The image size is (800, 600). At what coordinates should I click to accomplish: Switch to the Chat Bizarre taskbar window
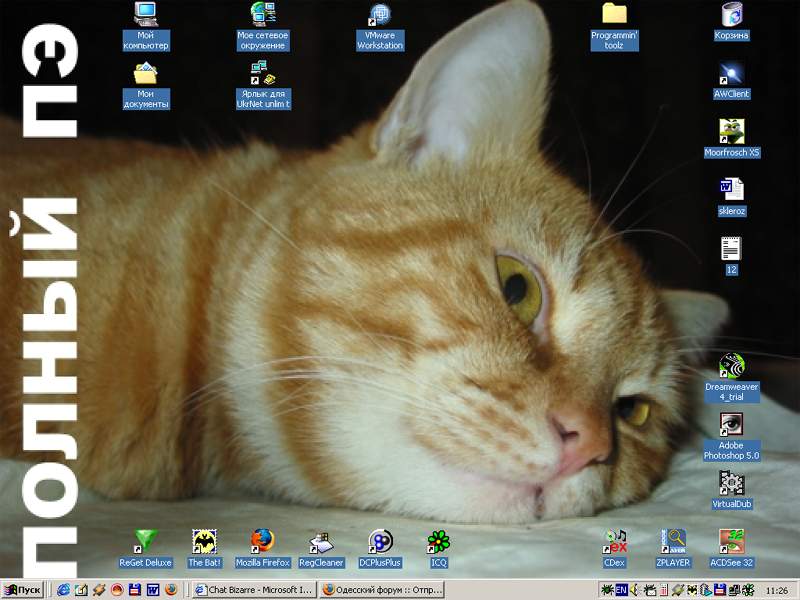pyautogui.click(x=253, y=590)
